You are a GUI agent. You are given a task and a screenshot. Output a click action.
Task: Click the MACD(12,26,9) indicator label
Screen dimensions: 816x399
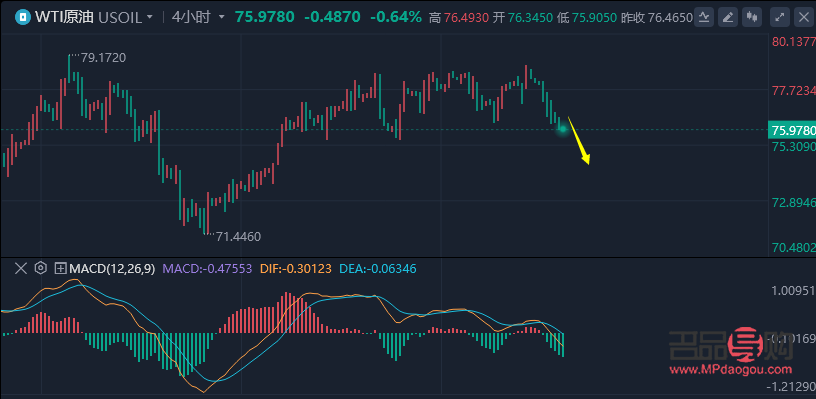pos(112,269)
